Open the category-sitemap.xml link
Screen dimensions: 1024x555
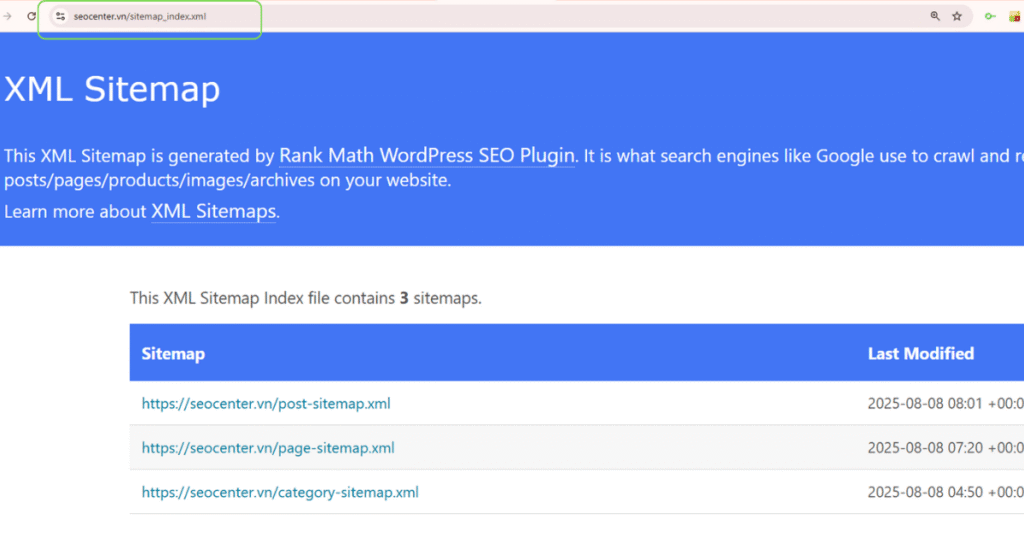pyautogui.click(x=279, y=492)
